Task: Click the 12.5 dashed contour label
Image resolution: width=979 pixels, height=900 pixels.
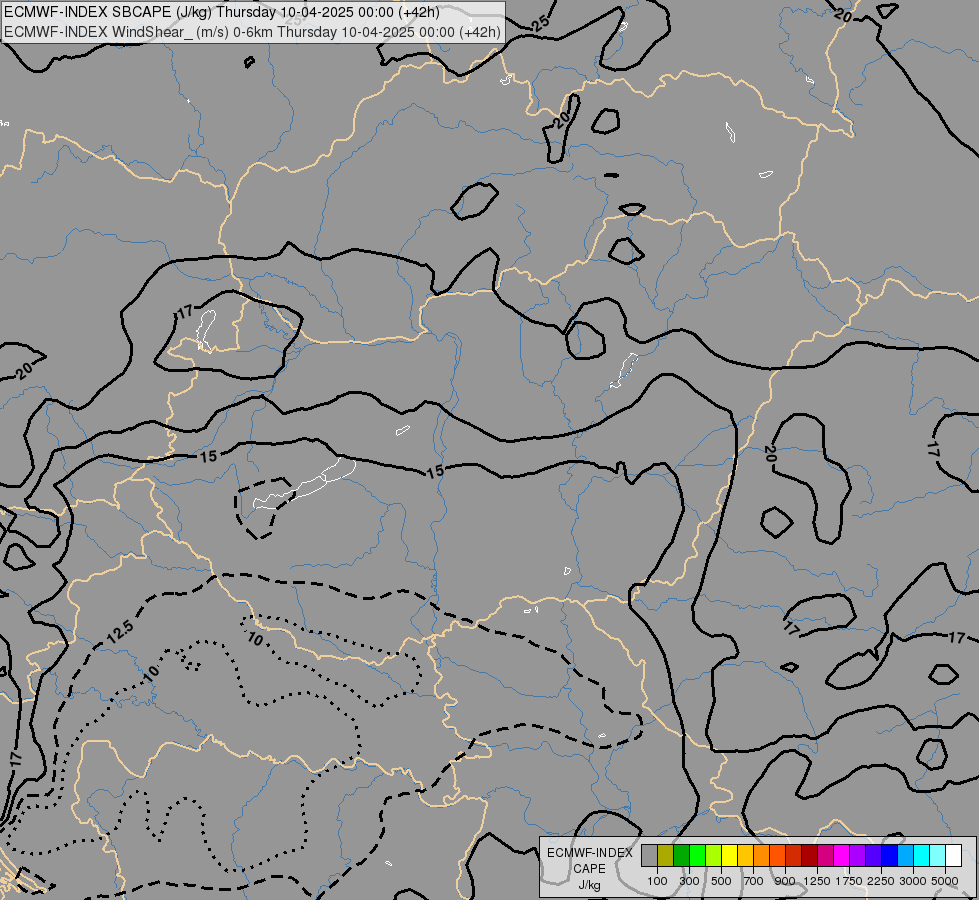Action: [x=120, y=632]
